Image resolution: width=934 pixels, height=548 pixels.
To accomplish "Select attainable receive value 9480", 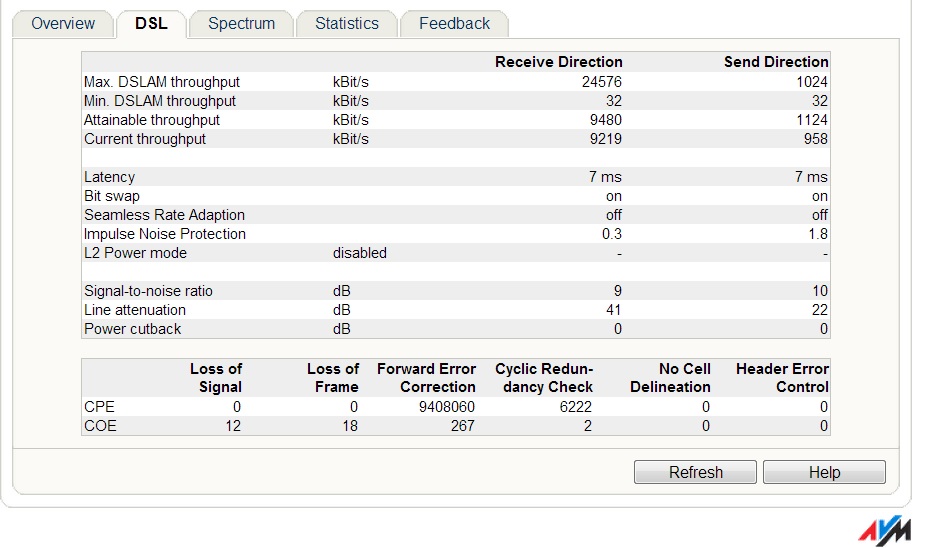I will [606, 120].
